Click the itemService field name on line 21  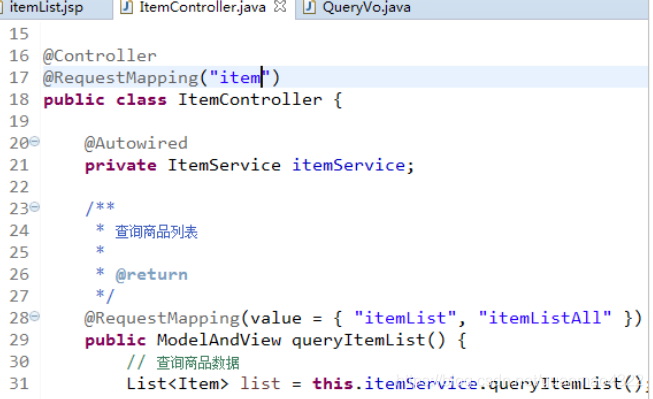[x=349, y=165]
